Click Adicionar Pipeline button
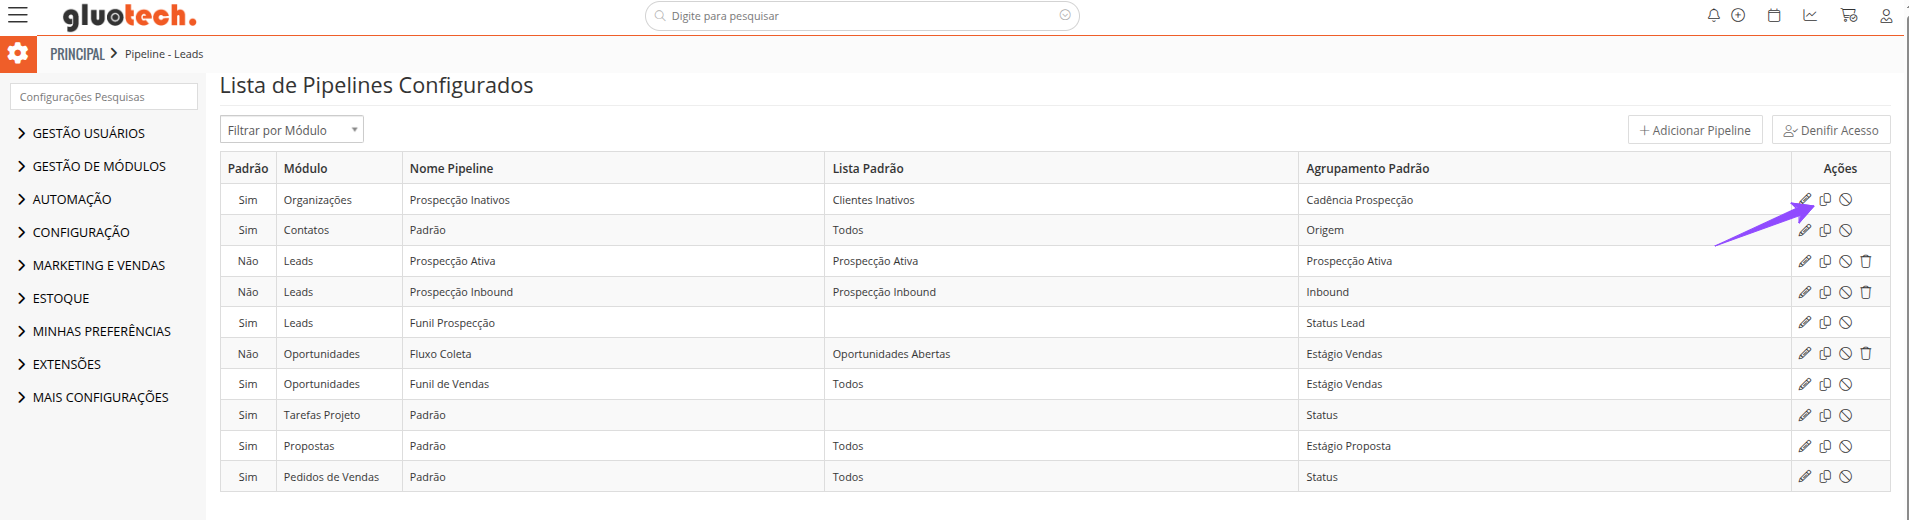 (1695, 130)
